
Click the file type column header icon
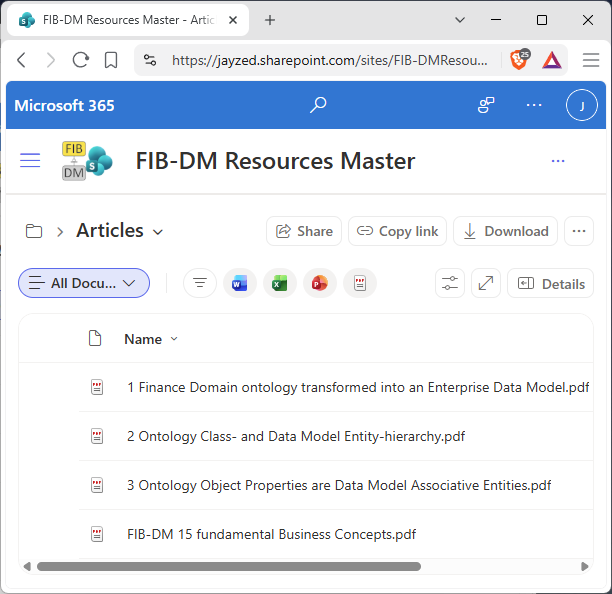pos(95,338)
